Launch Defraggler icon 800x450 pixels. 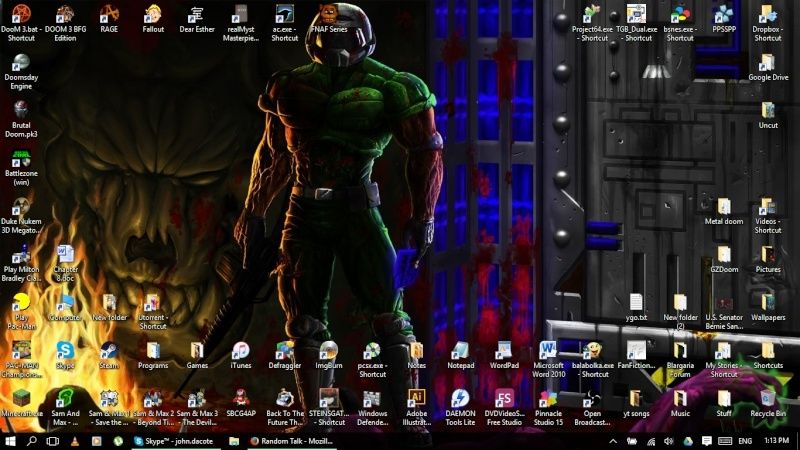tap(285, 351)
